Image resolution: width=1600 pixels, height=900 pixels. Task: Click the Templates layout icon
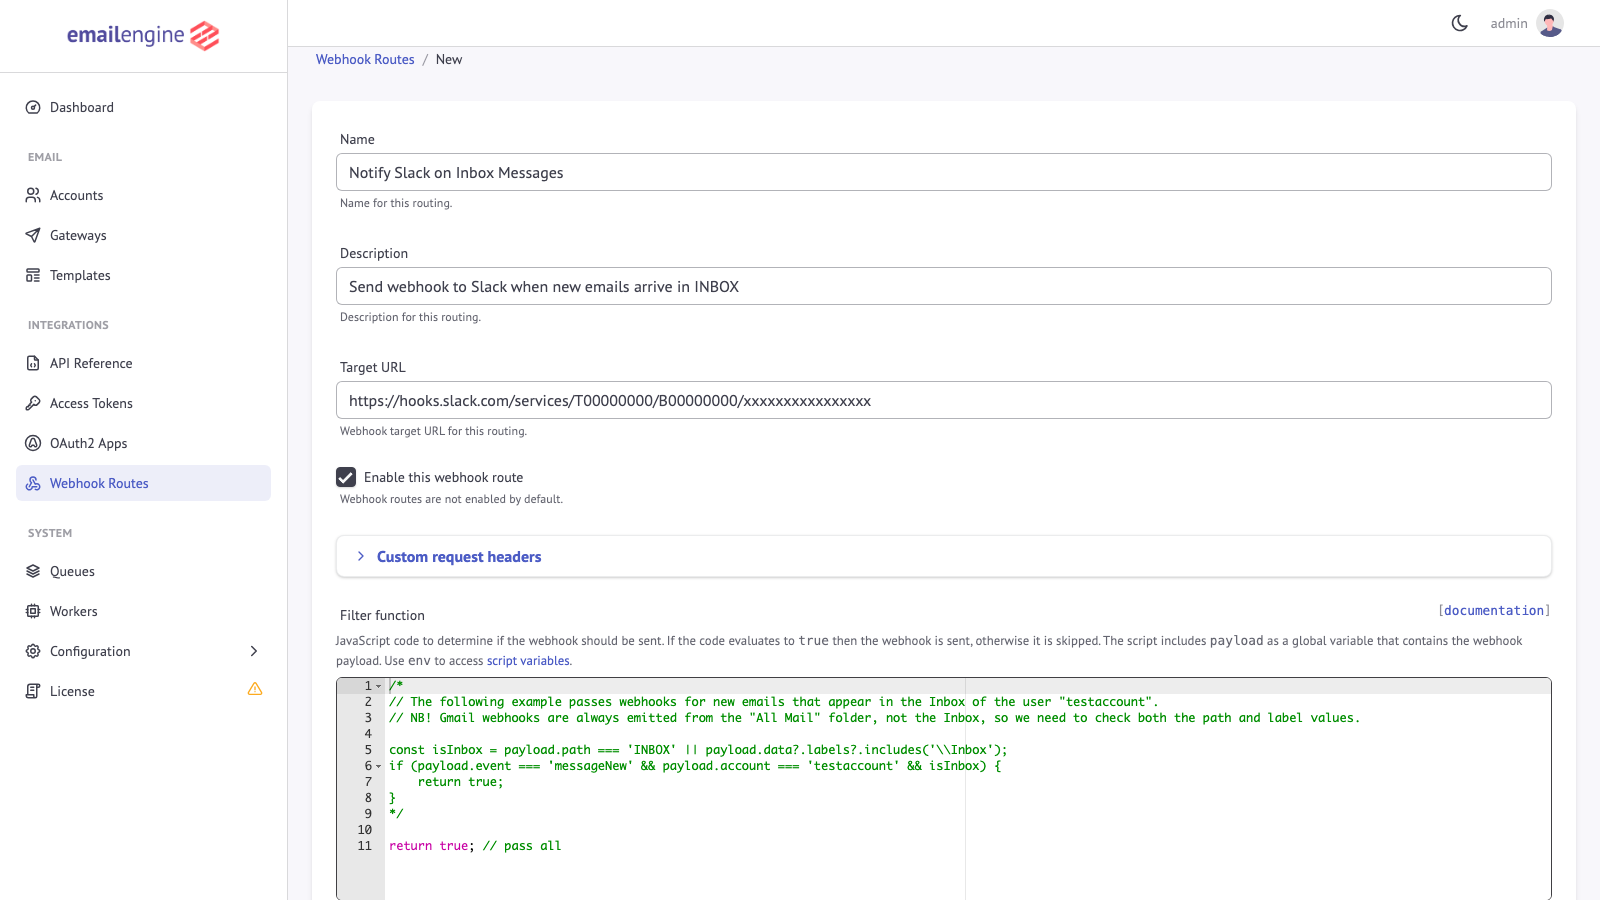click(33, 275)
